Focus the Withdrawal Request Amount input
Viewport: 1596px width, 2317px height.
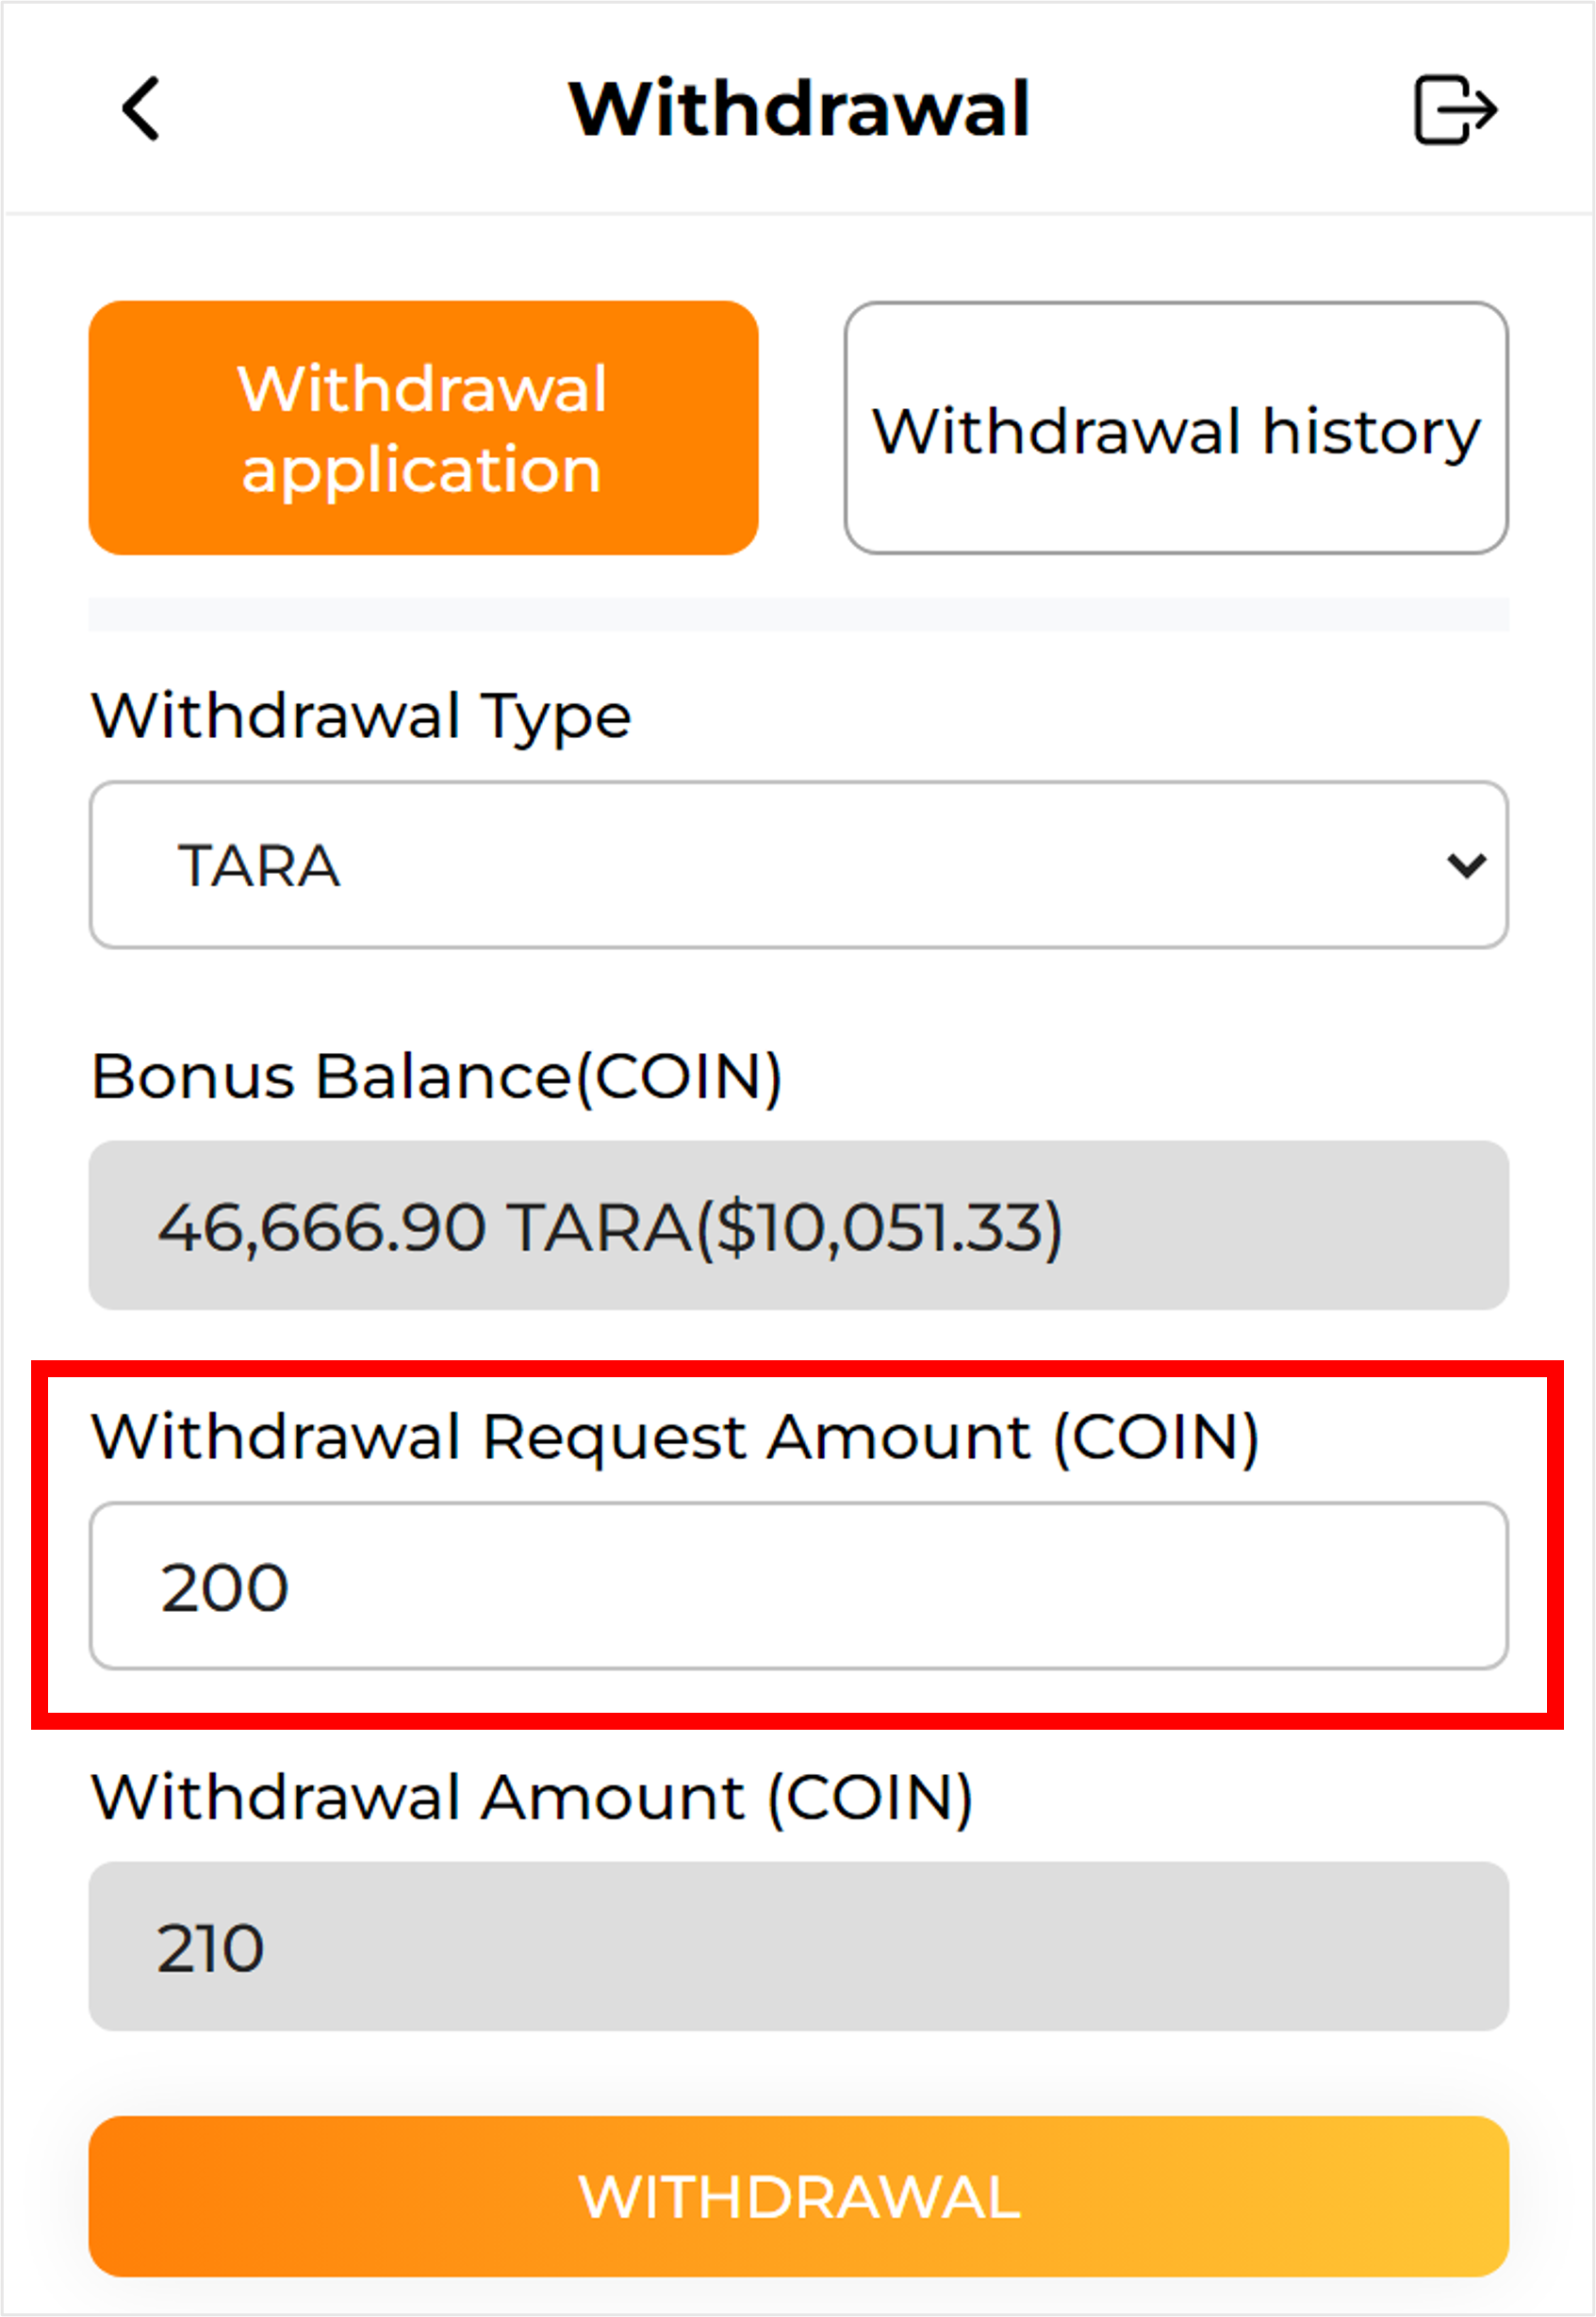click(x=798, y=1586)
